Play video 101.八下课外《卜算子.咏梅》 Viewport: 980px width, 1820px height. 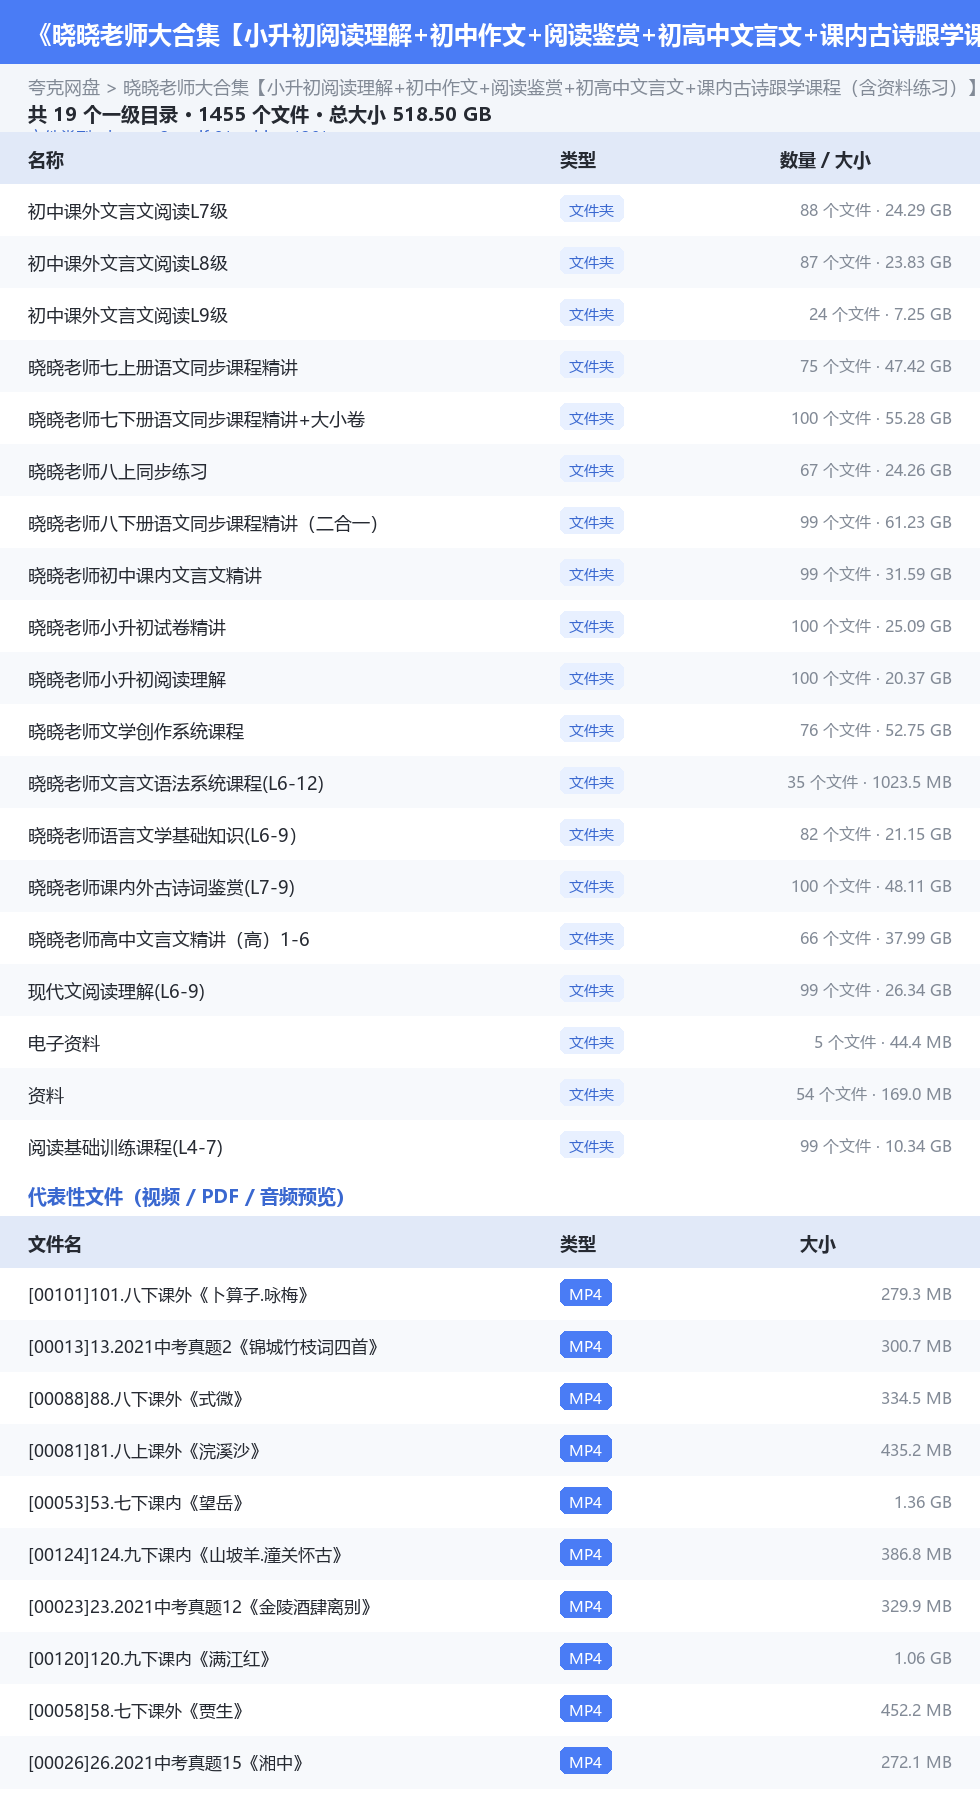click(170, 1295)
